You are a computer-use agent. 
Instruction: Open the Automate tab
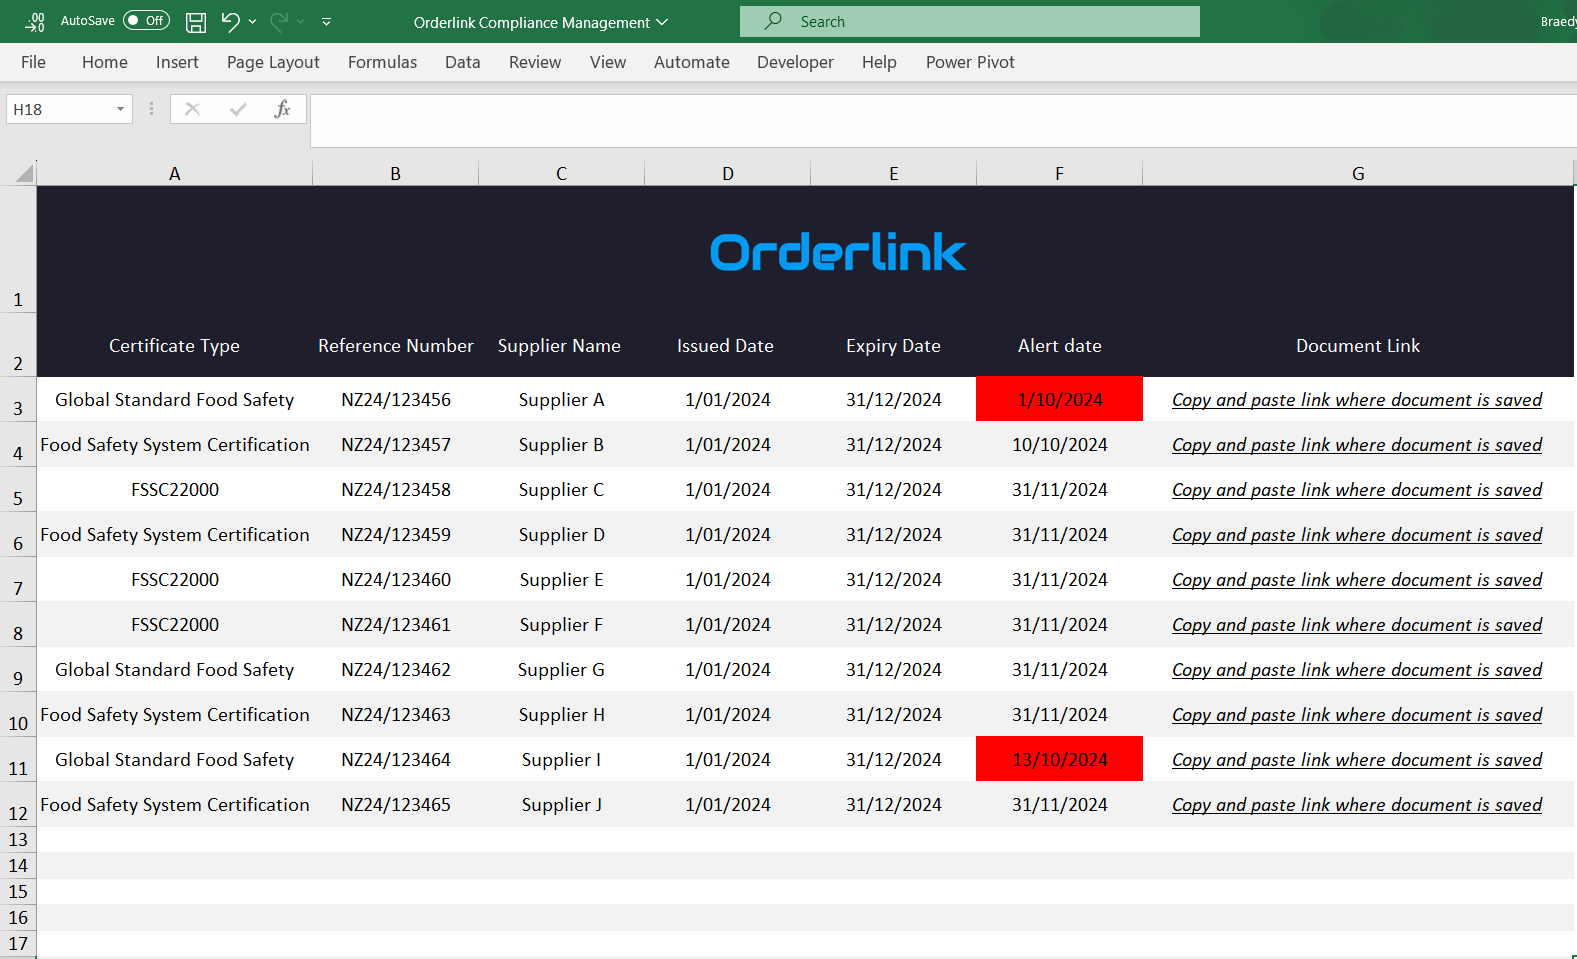[x=692, y=62]
